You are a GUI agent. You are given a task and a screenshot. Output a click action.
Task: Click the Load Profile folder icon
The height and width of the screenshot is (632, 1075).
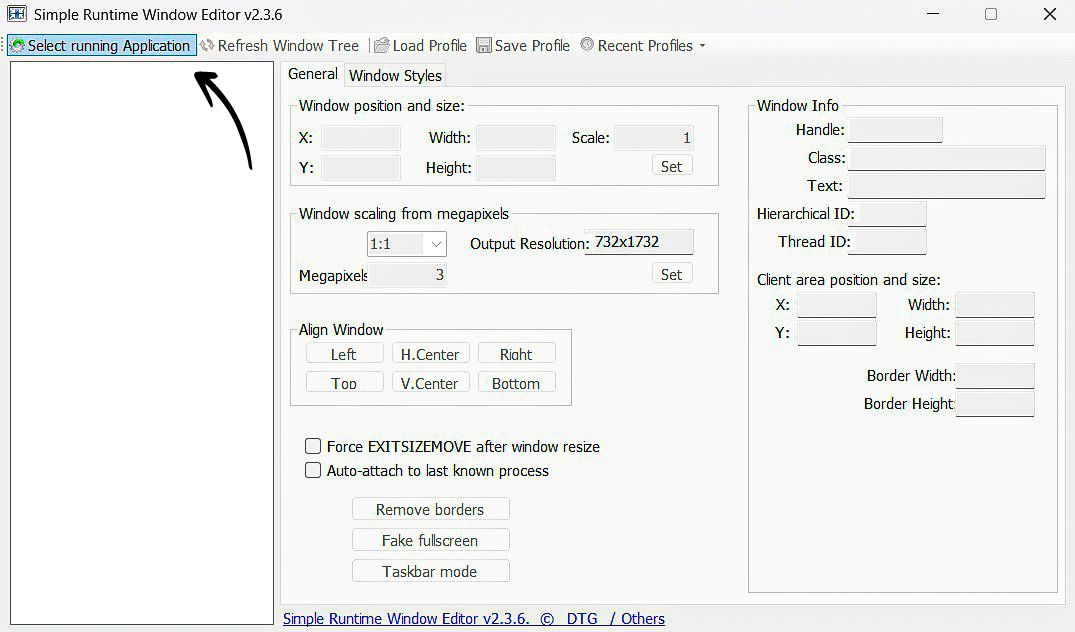coord(382,45)
